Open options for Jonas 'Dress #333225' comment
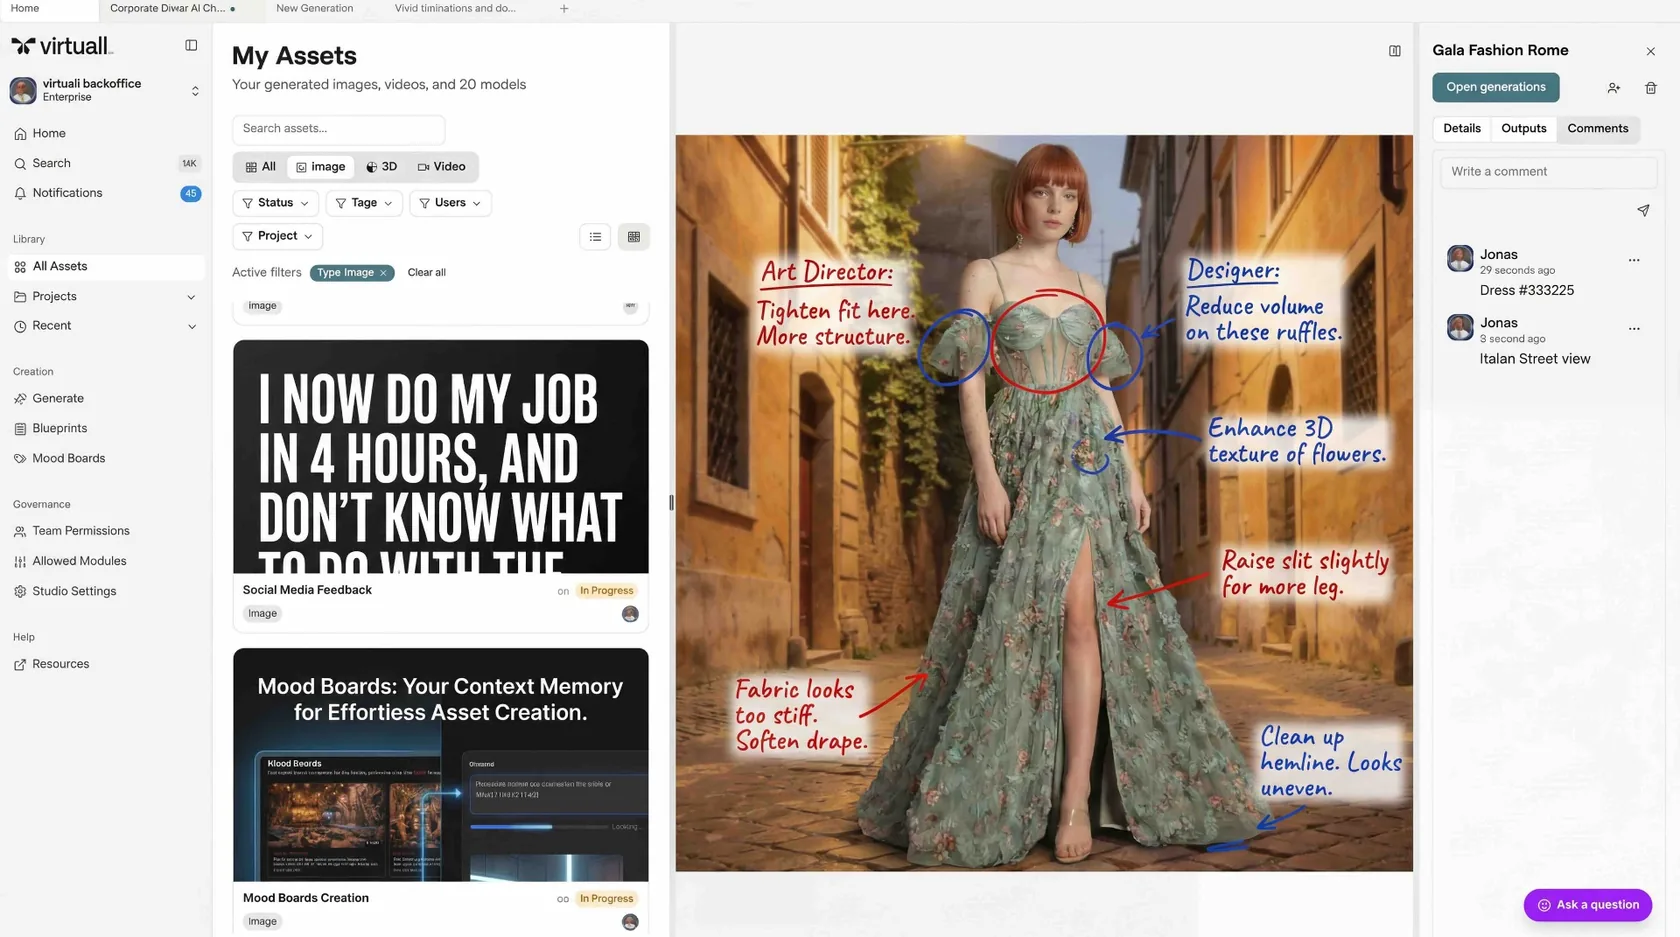Image resolution: width=1680 pixels, height=937 pixels. (x=1633, y=260)
